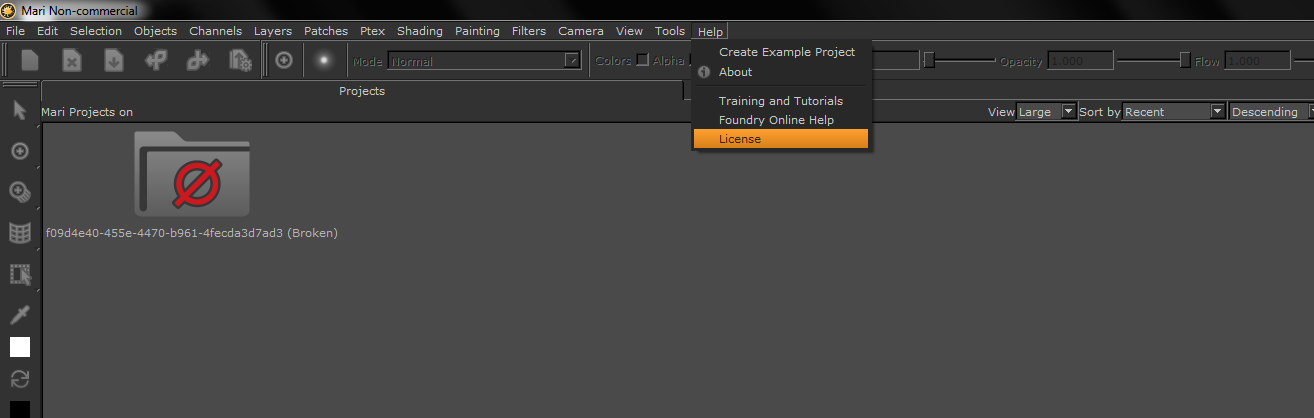Viewport: 1314px width, 418px height.
Task: Click the Opacity slider handle
Action: 1185,61
